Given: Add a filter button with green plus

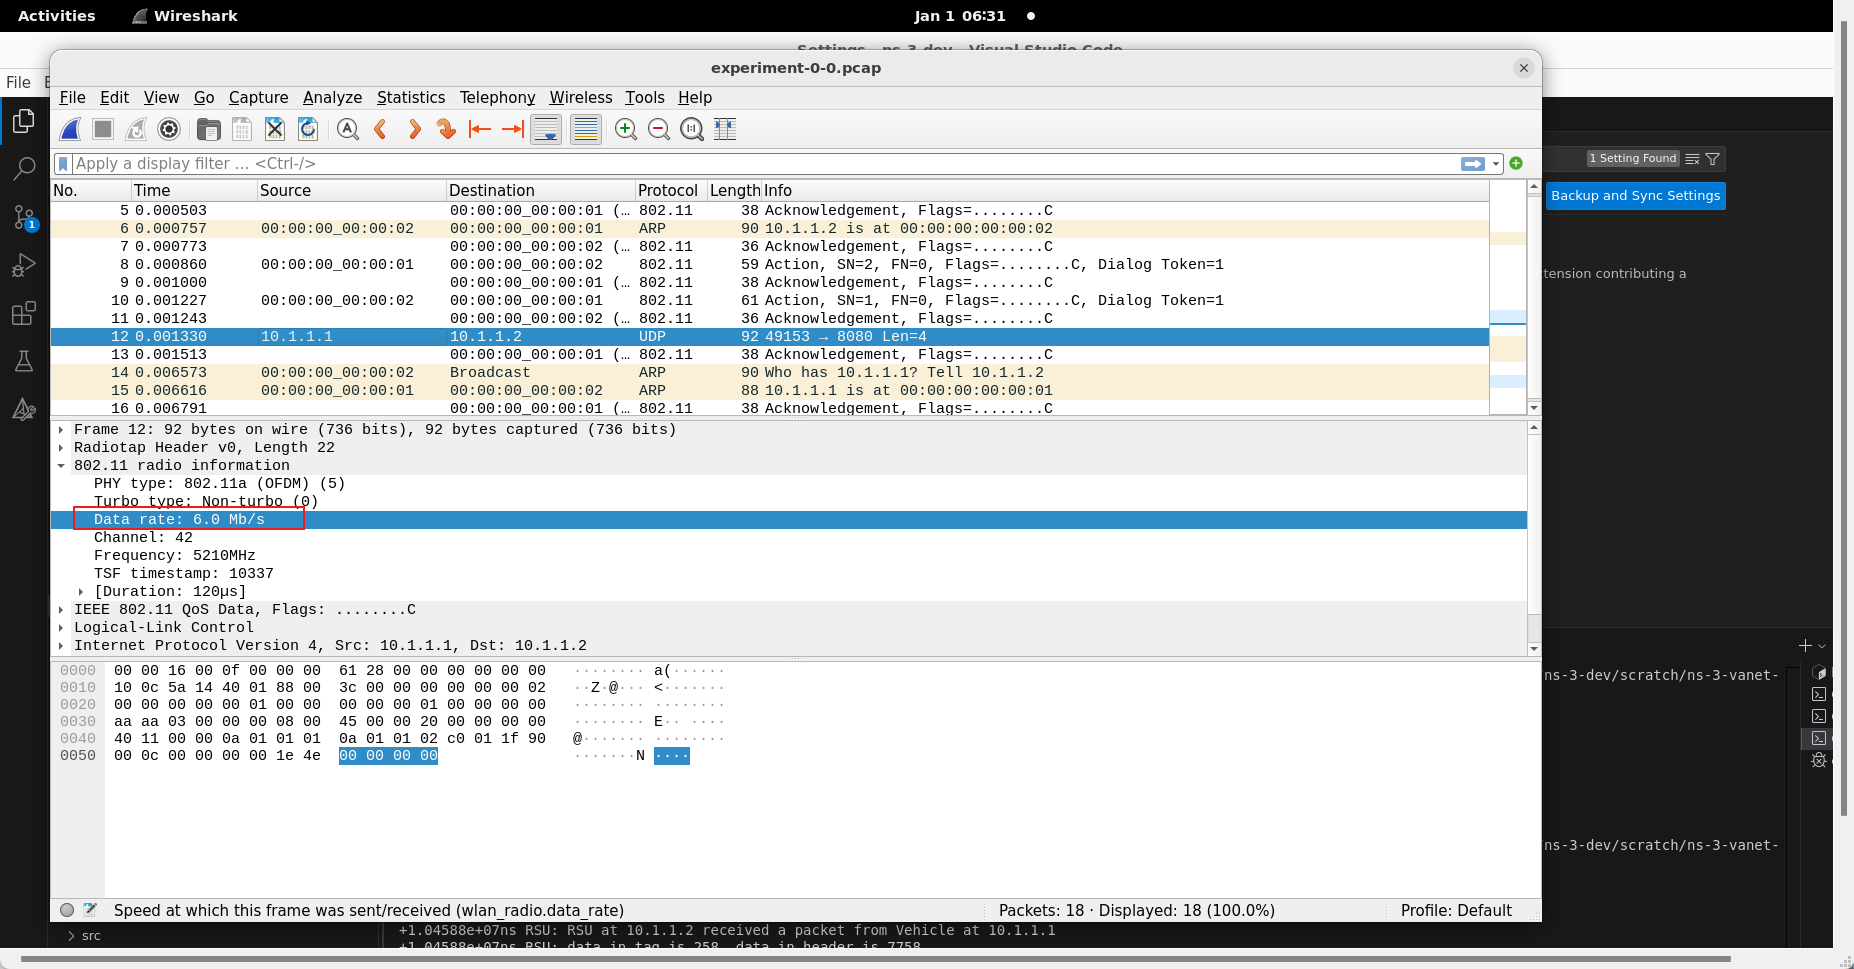Looking at the screenshot, I should click(1516, 163).
